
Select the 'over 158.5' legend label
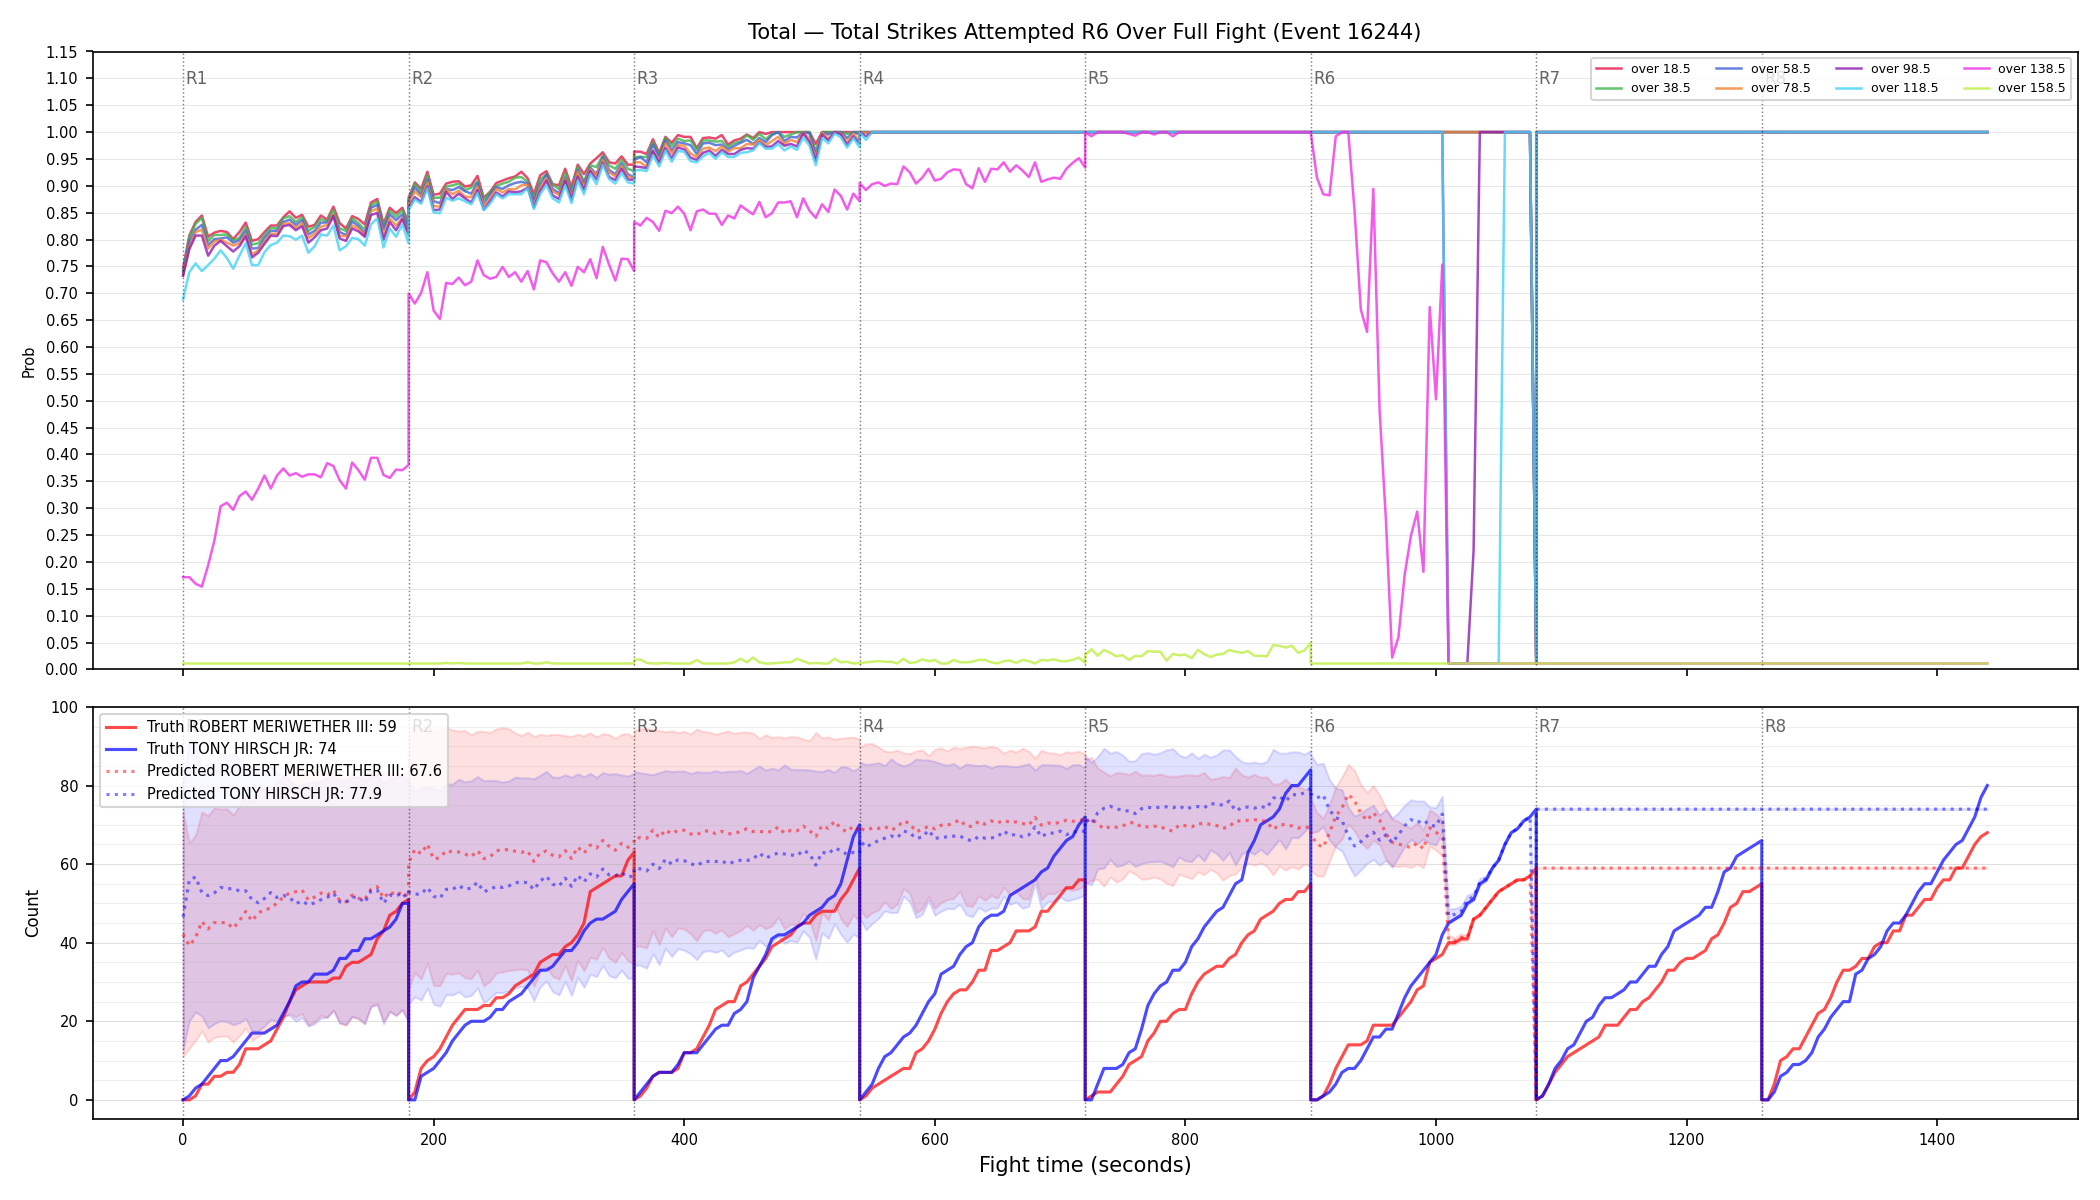2031,88
